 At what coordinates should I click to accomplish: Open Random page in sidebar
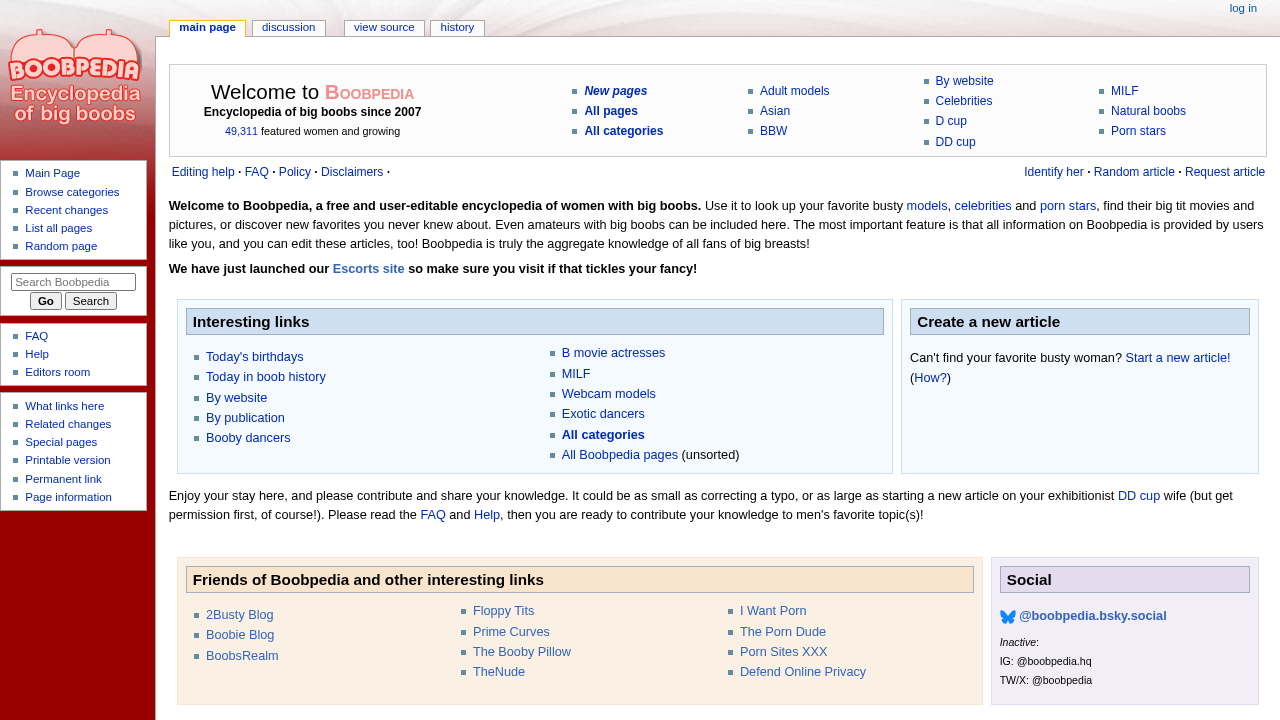pyautogui.click(x=61, y=246)
